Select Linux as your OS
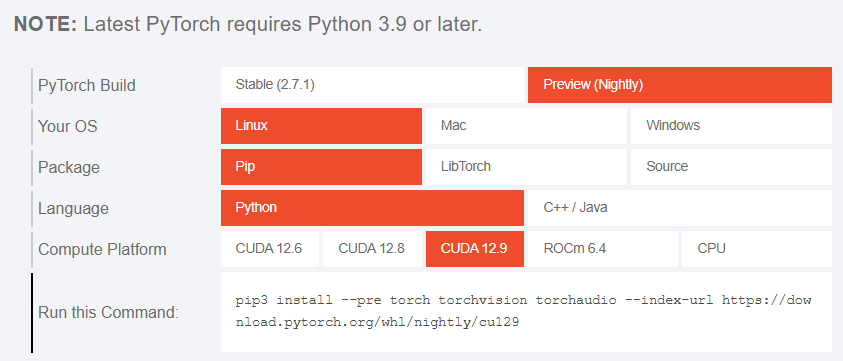This screenshot has width=843, height=361. [x=321, y=126]
